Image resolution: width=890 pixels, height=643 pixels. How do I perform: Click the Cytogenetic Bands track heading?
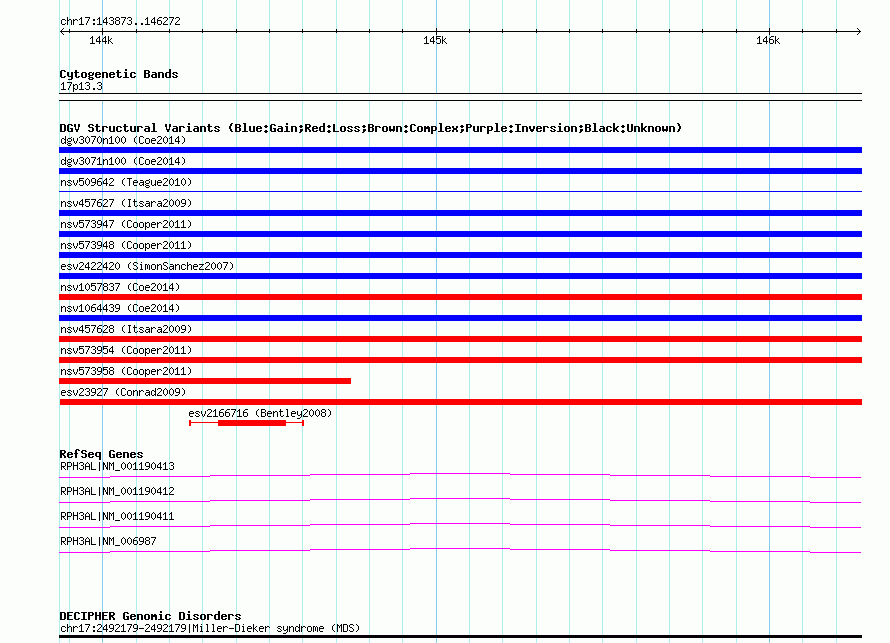119,74
